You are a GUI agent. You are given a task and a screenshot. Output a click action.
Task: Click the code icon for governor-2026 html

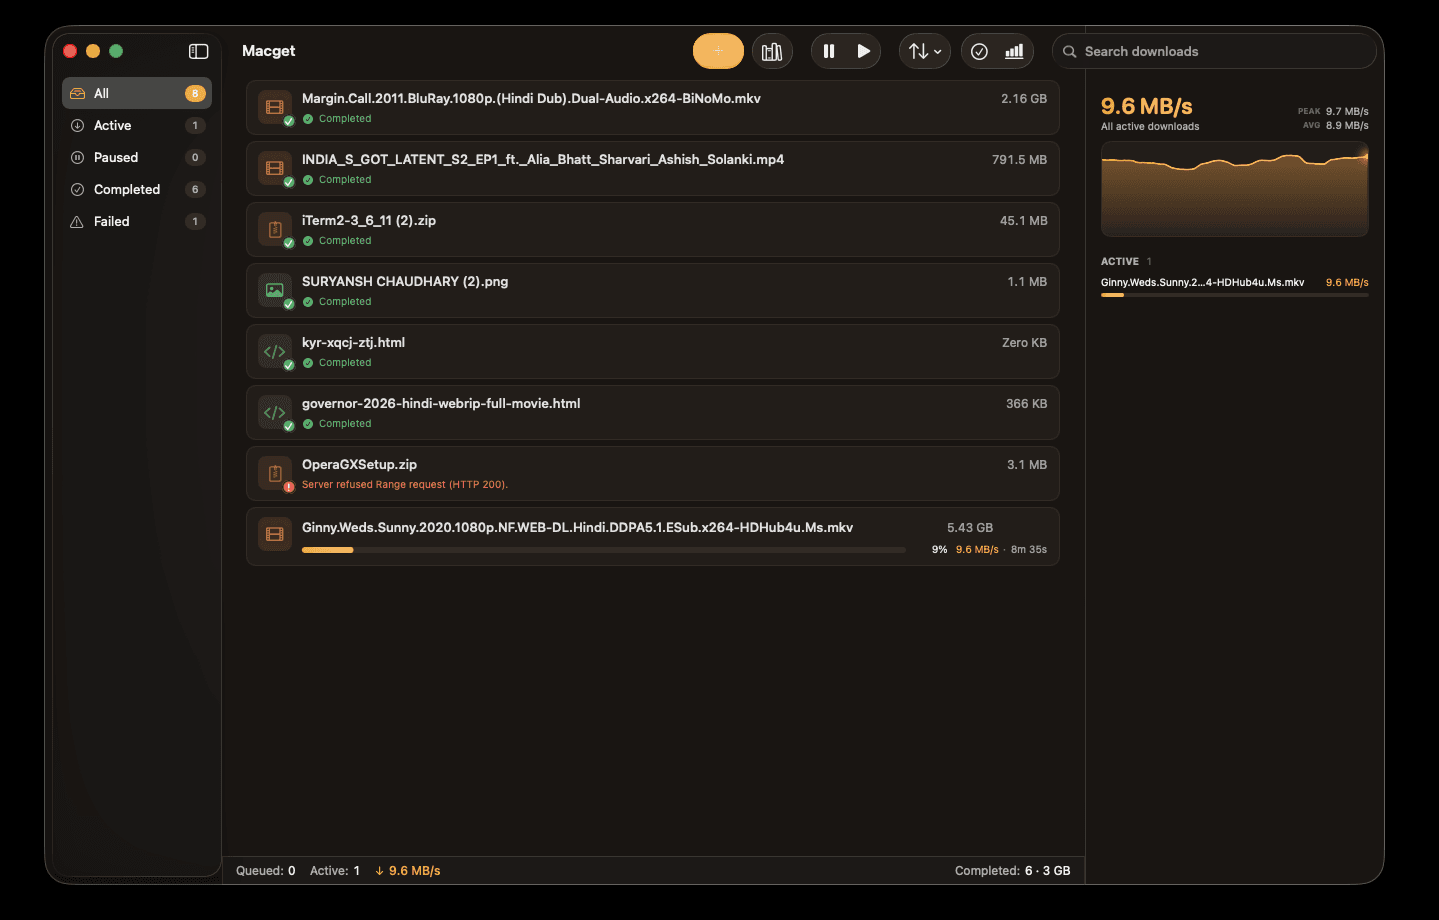(275, 412)
